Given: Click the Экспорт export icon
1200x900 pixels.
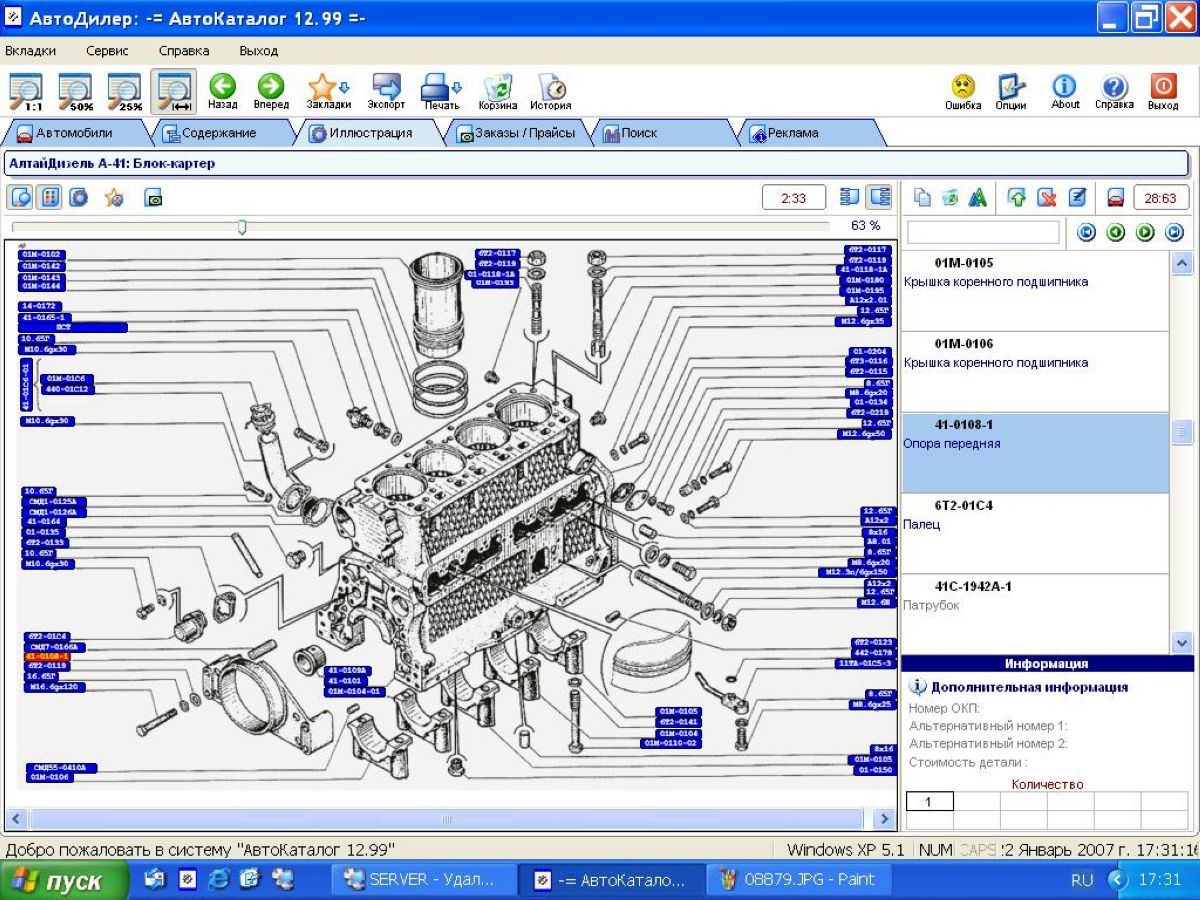Looking at the screenshot, I should pos(386,91).
